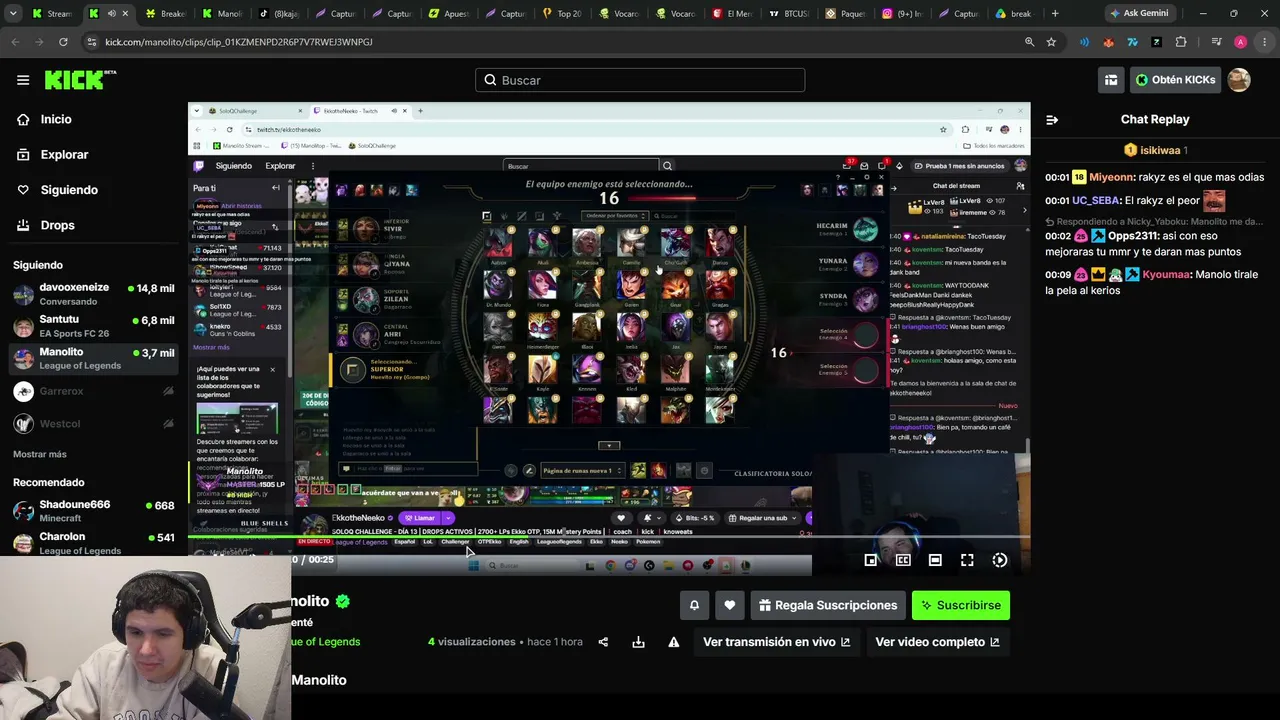Open Drops in sidebar
1280x720 pixels.
57,225
